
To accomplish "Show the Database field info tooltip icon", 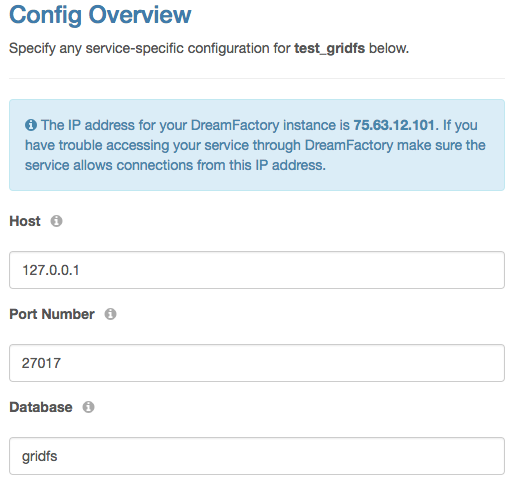I will [x=88, y=407].
